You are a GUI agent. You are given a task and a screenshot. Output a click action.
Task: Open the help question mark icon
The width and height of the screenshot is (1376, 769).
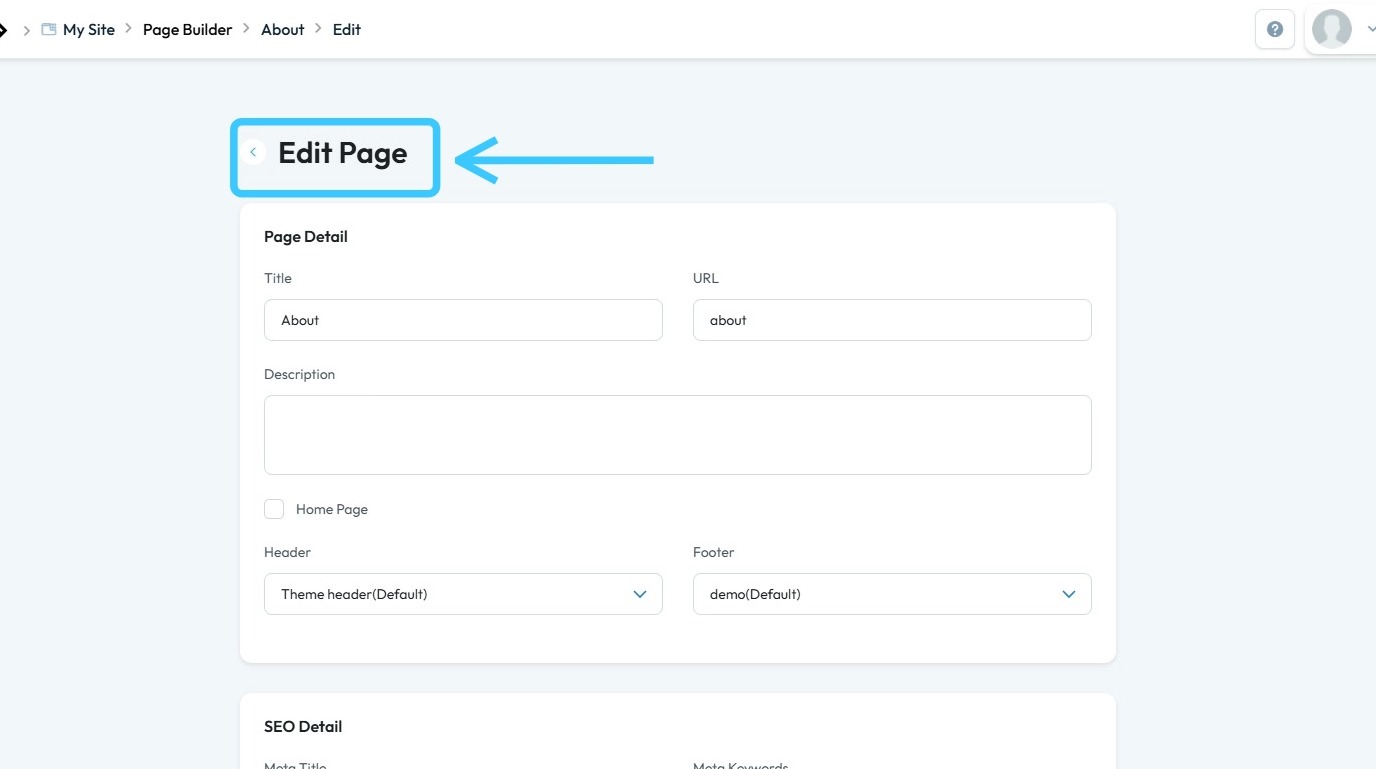(1275, 29)
